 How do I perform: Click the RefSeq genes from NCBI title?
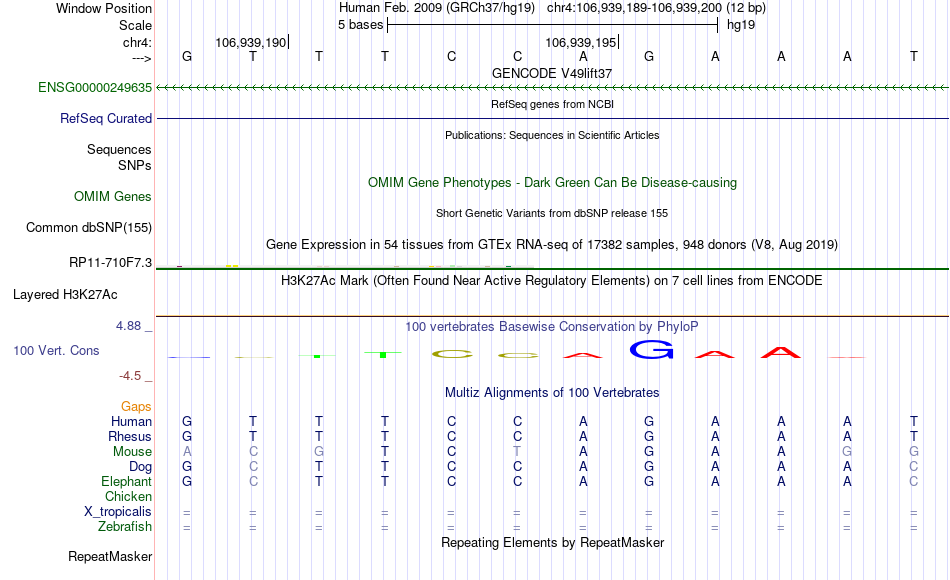[552, 104]
